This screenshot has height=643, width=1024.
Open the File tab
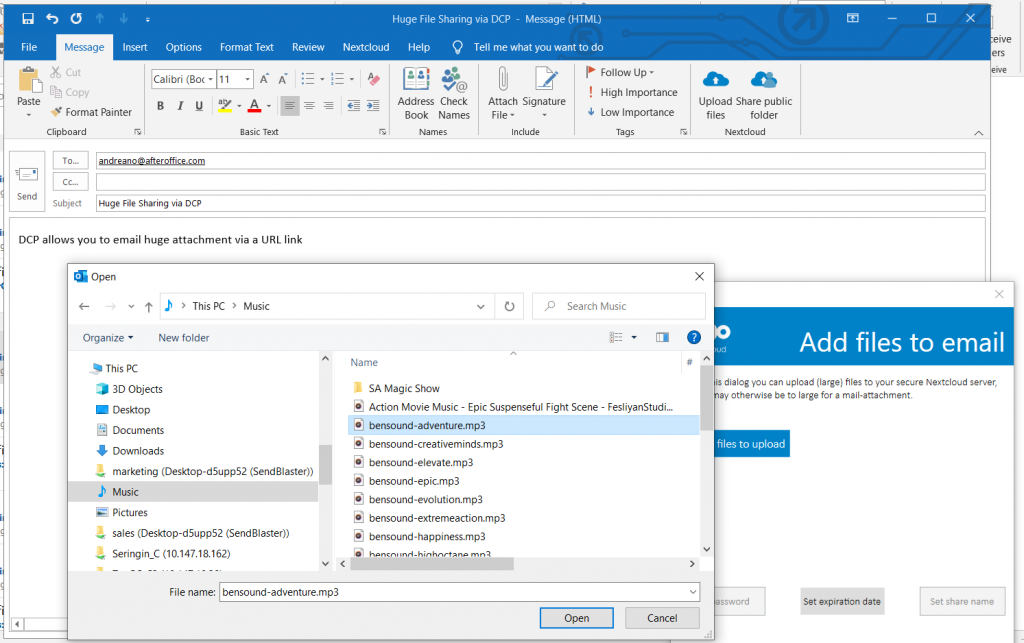[x=29, y=47]
